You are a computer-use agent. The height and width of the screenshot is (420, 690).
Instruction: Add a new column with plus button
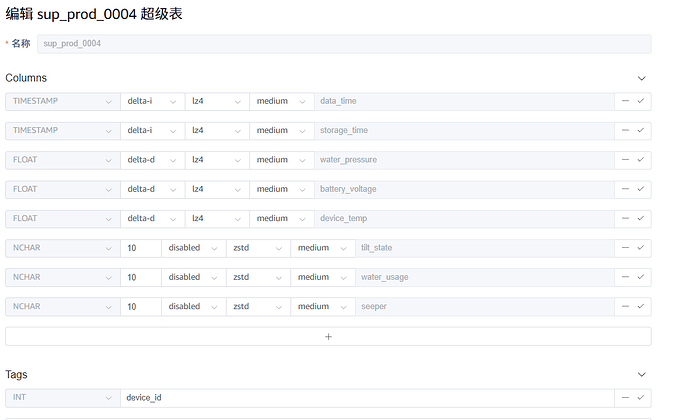tap(328, 336)
